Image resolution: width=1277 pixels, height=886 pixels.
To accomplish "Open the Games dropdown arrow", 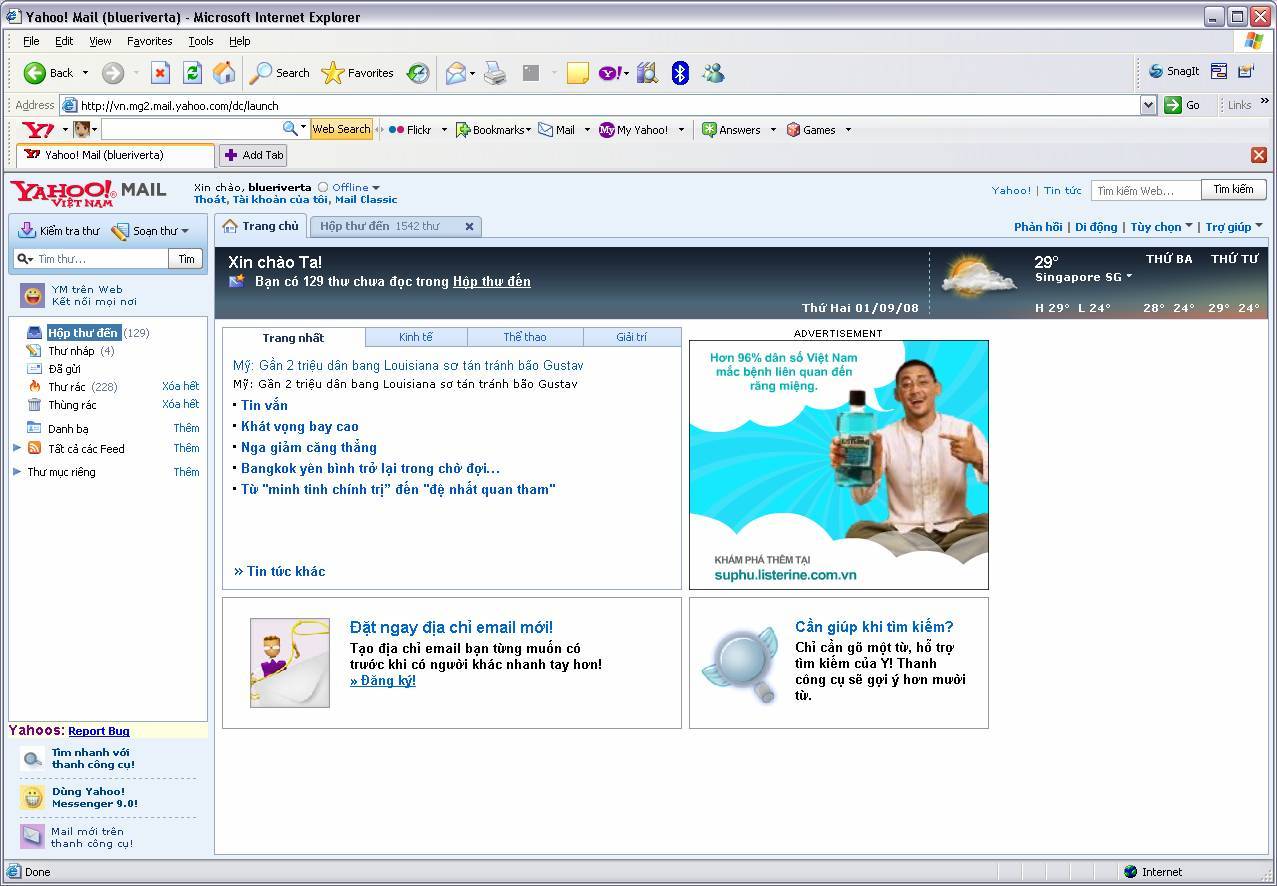I will (x=848, y=130).
